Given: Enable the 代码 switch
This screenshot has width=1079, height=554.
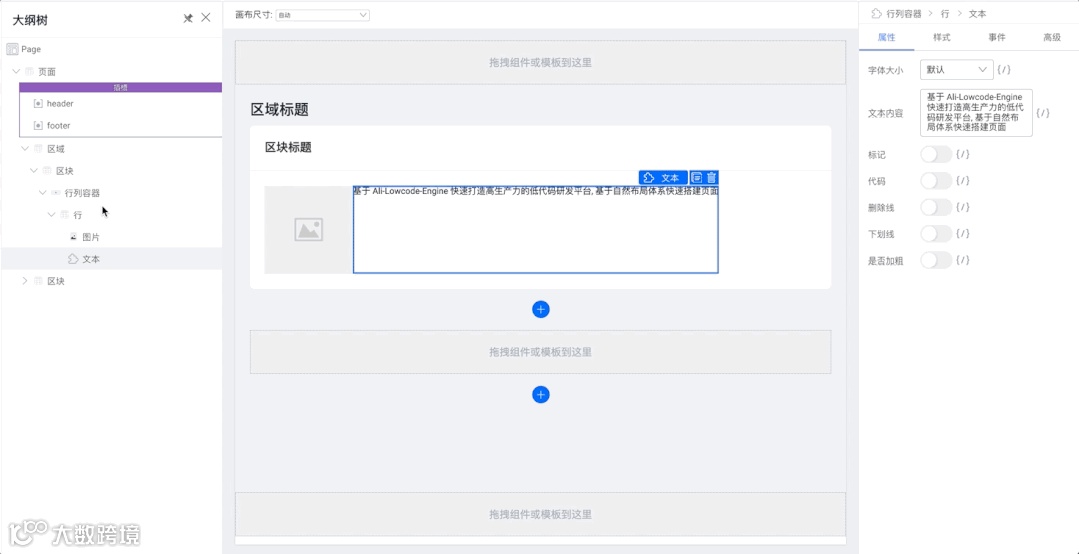Looking at the screenshot, I should coord(936,181).
